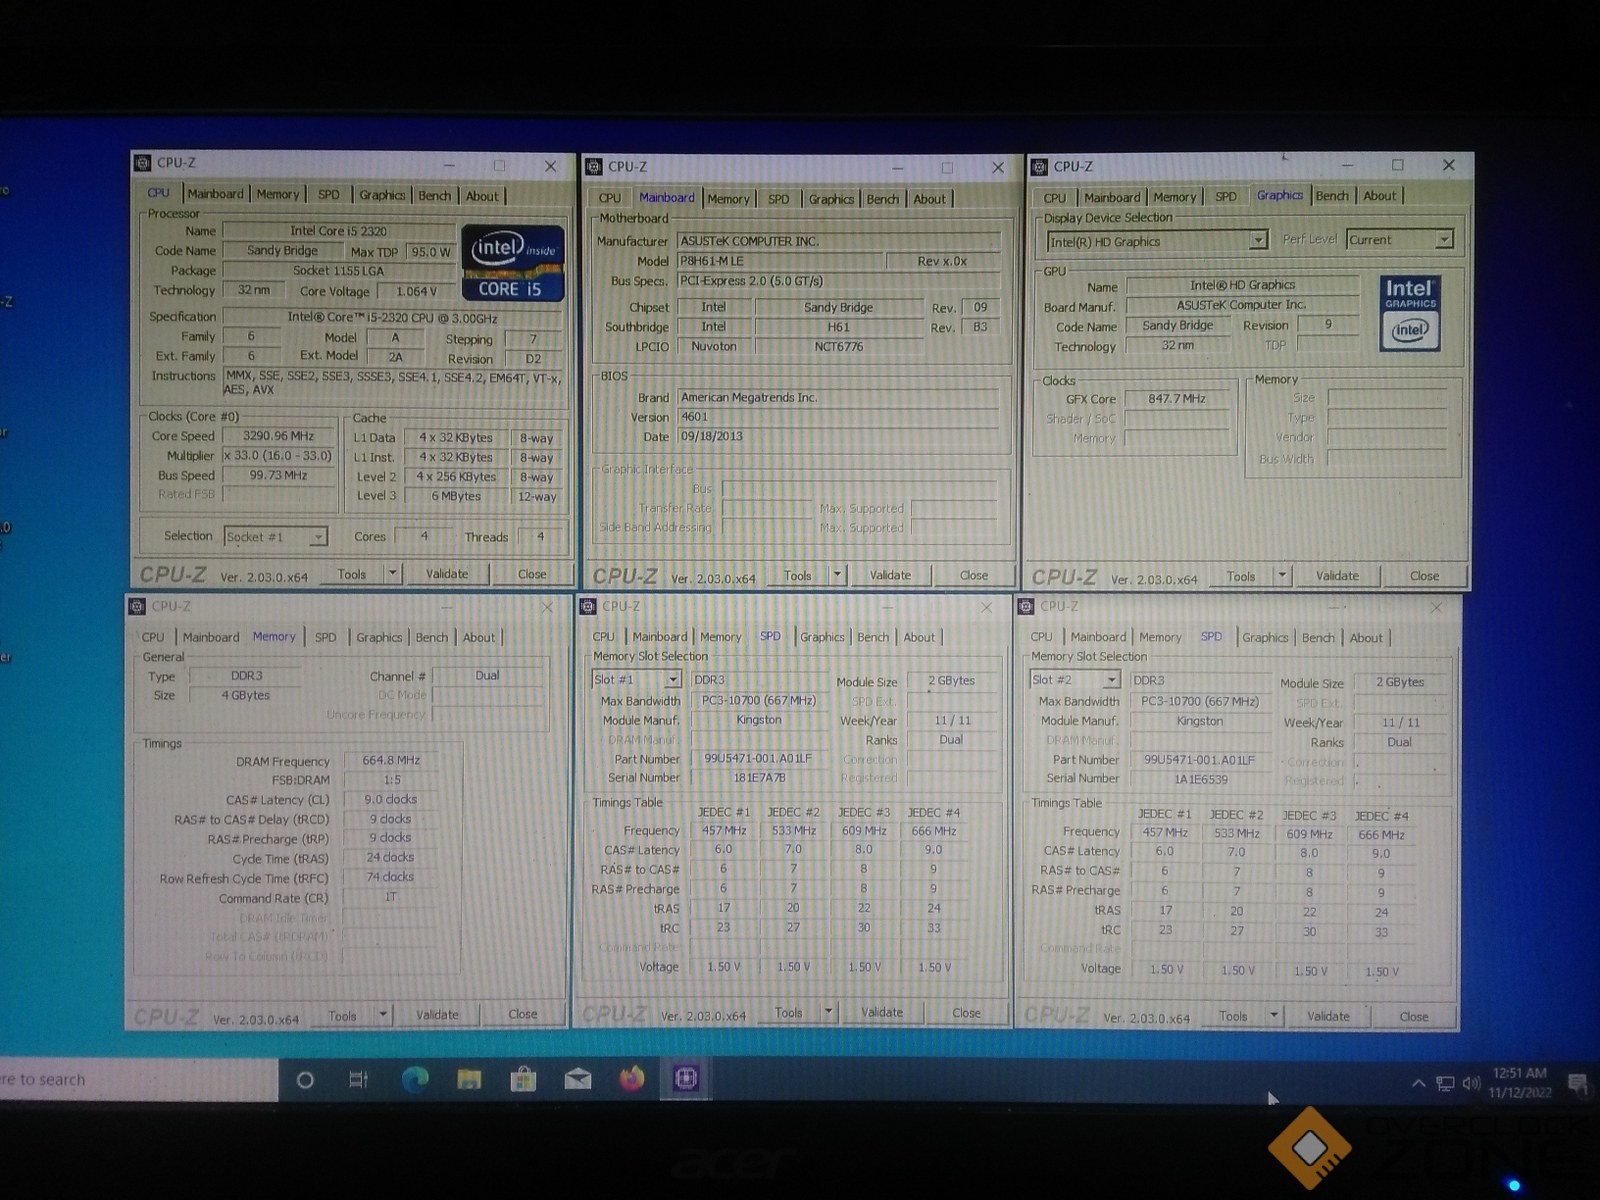Image resolution: width=1600 pixels, height=1200 pixels.
Task: Open the Mail app taskbar icon
Action: click(577, 1079)
